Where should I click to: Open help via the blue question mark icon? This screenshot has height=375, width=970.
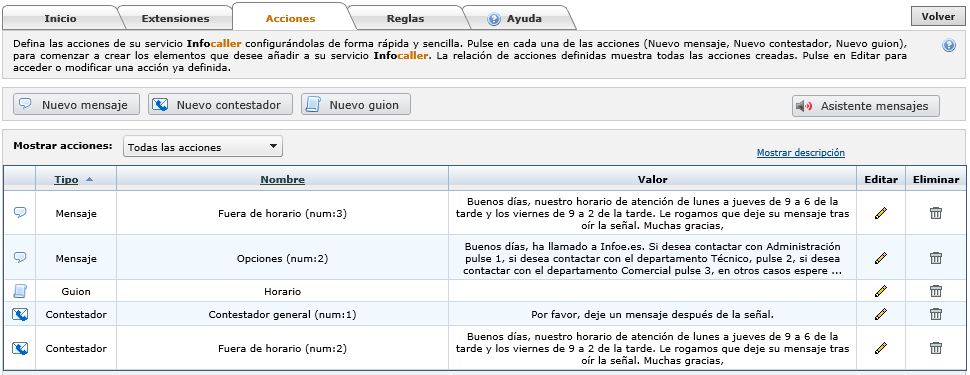click(x=949, y=45)
